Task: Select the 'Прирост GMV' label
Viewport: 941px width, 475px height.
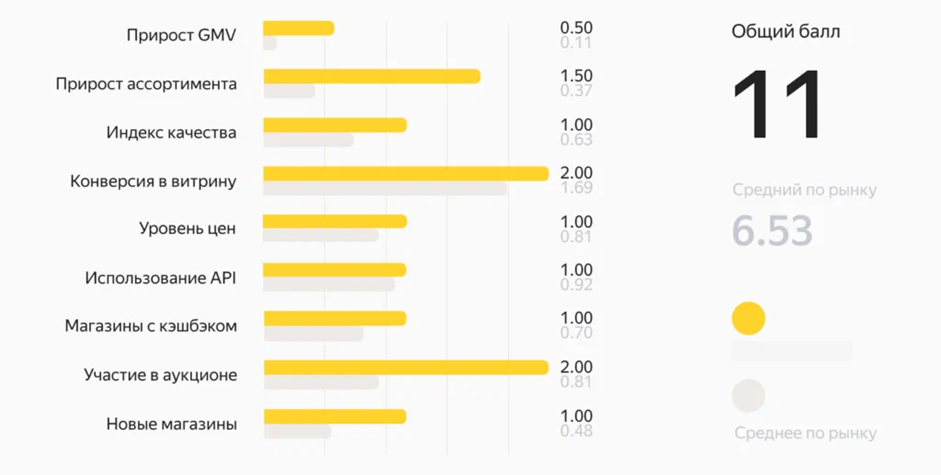Action: click(181, 35)
